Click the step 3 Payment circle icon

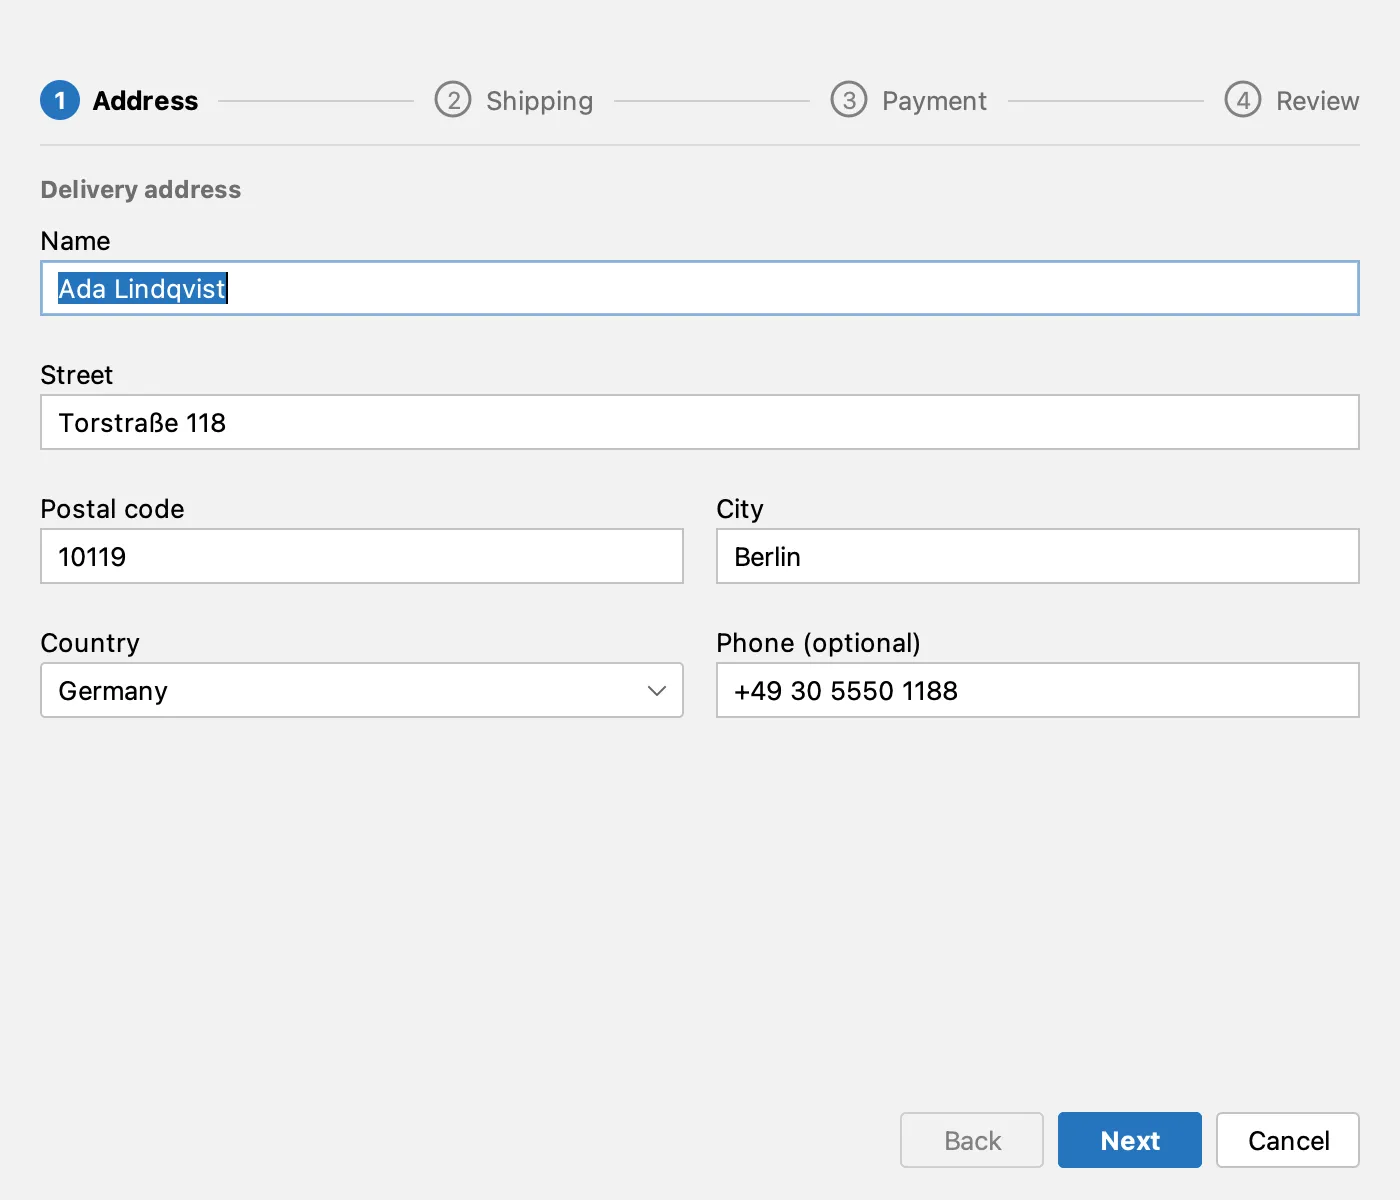pyautogui.click(x=849, y=100)
